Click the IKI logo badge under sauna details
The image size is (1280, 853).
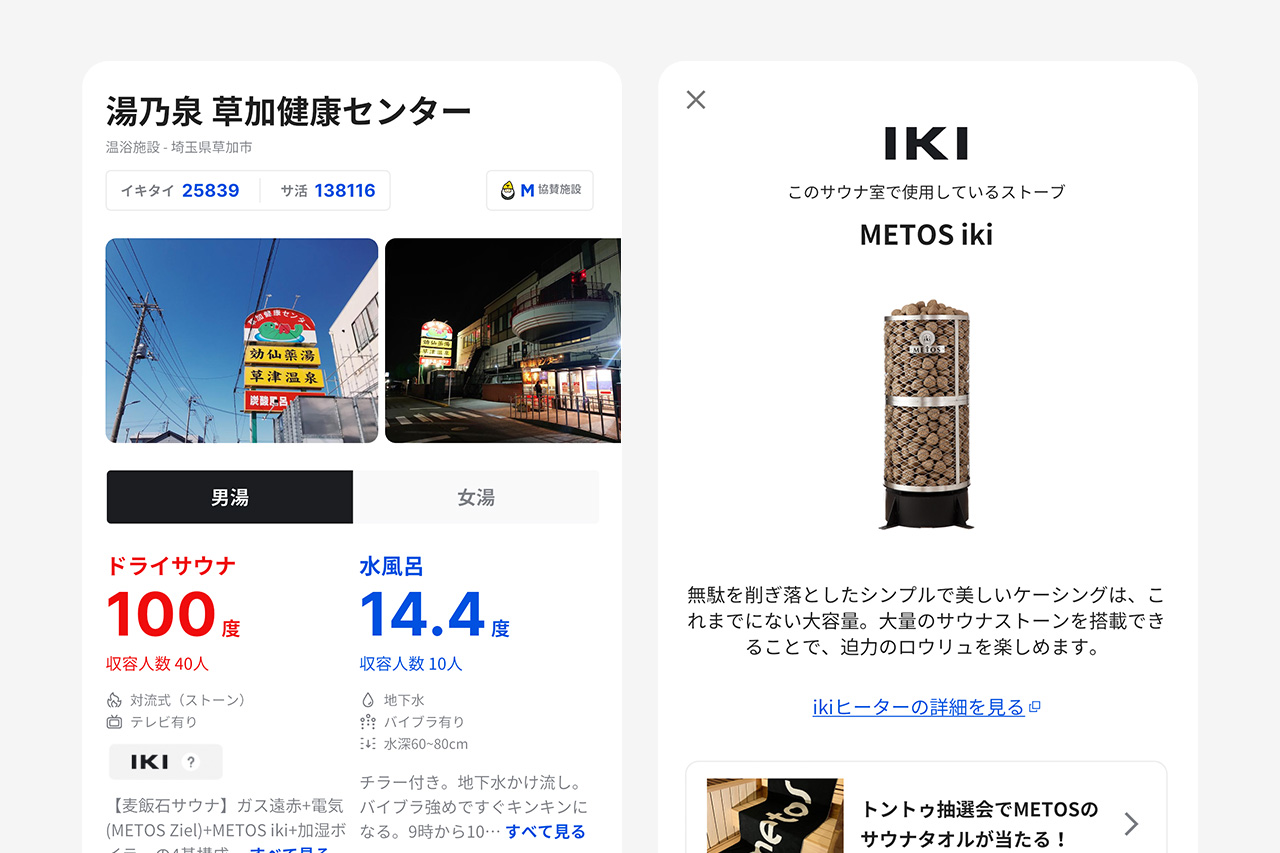(166, 762)
